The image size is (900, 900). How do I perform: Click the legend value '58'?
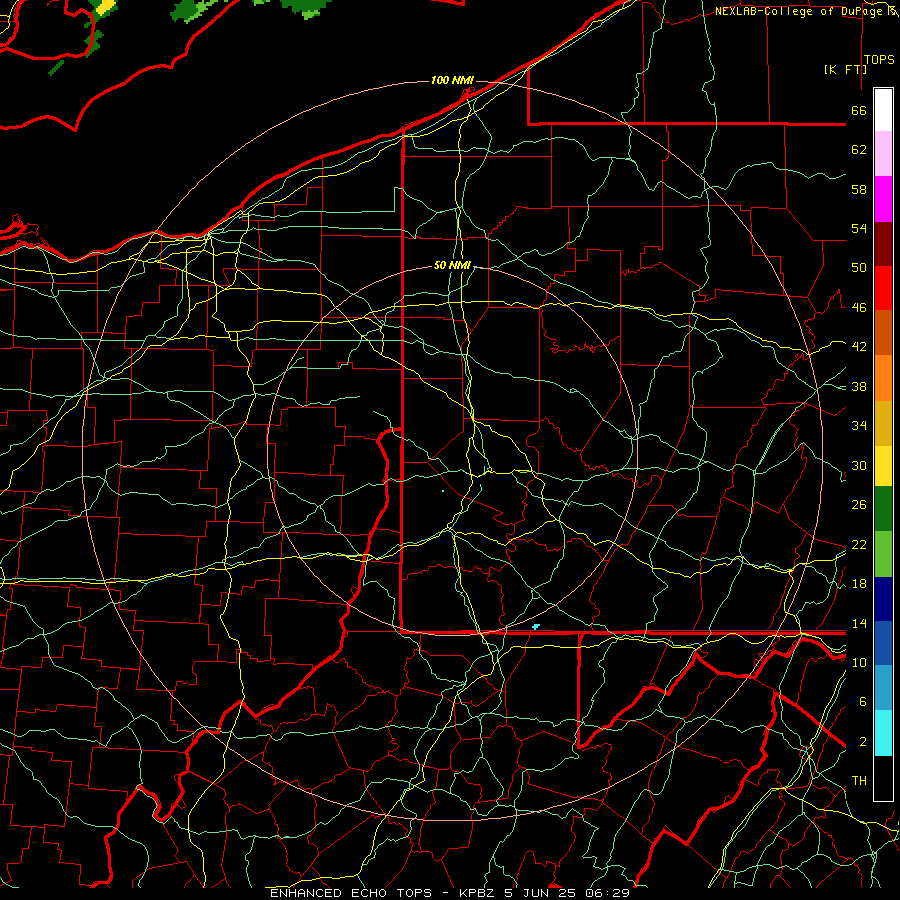pyautogui.click(x=859, y=189)
